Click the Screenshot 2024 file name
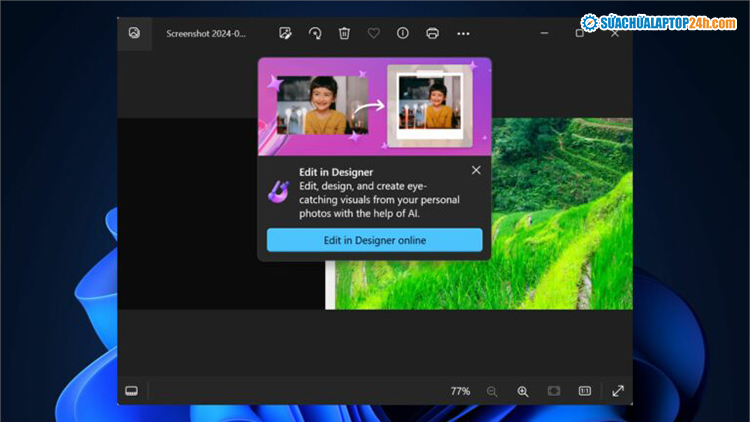The width and height of the screenshot is (750, 422). (206, 33)
